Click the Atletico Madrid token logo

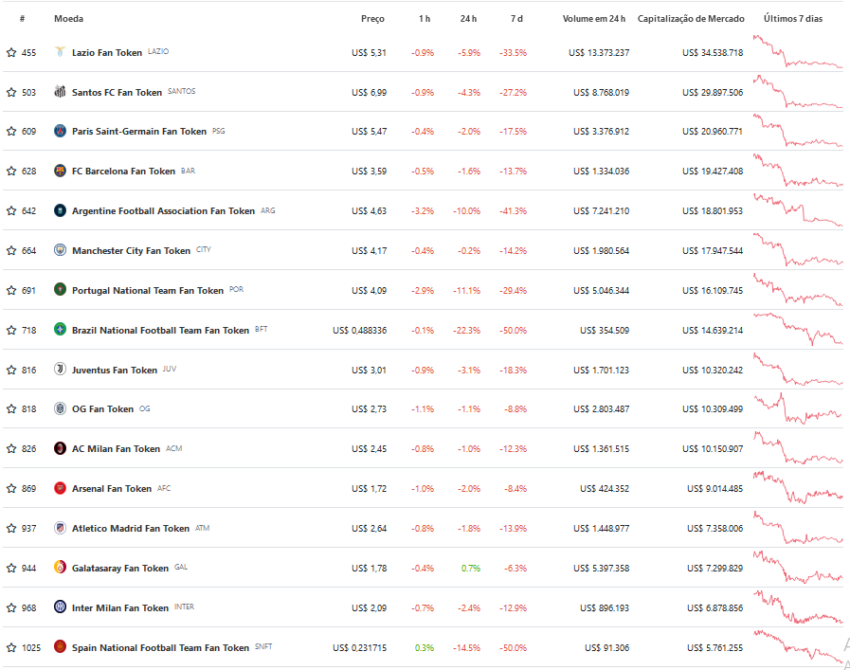pos(60,527)
